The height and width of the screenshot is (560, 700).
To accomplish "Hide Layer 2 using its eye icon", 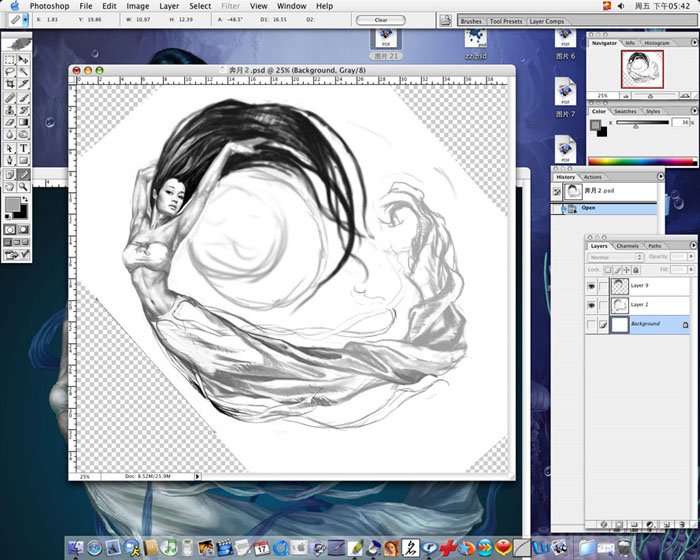I will (x=592, y=305).
